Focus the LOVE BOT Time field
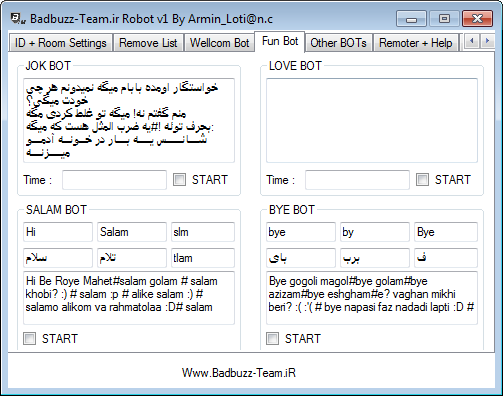The height and width of the screenshot is (396, 503). coord(357,180)
